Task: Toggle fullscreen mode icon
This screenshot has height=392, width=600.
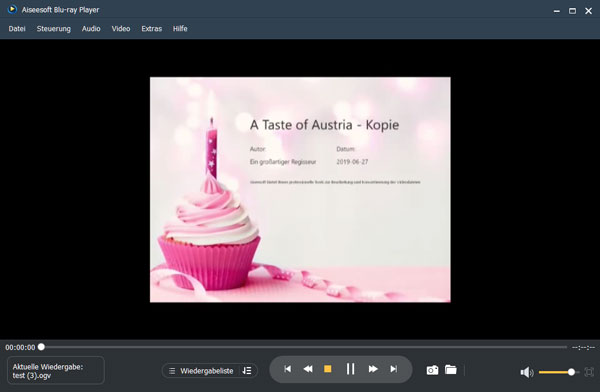Action: coord(589,372)
